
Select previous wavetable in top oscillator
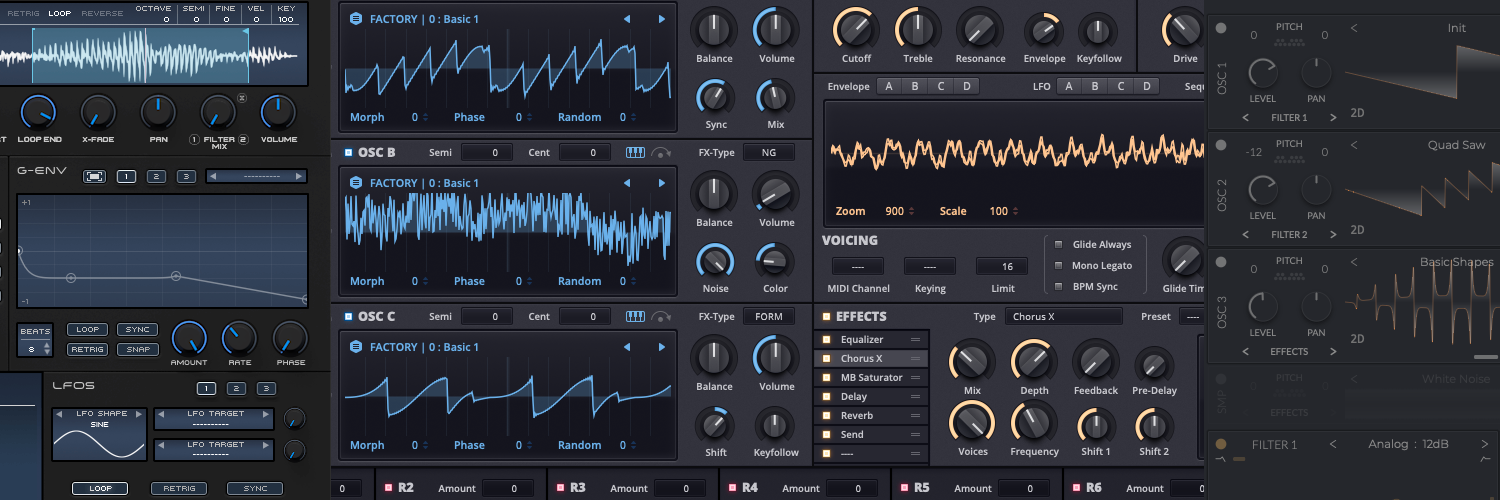(627, 19)
